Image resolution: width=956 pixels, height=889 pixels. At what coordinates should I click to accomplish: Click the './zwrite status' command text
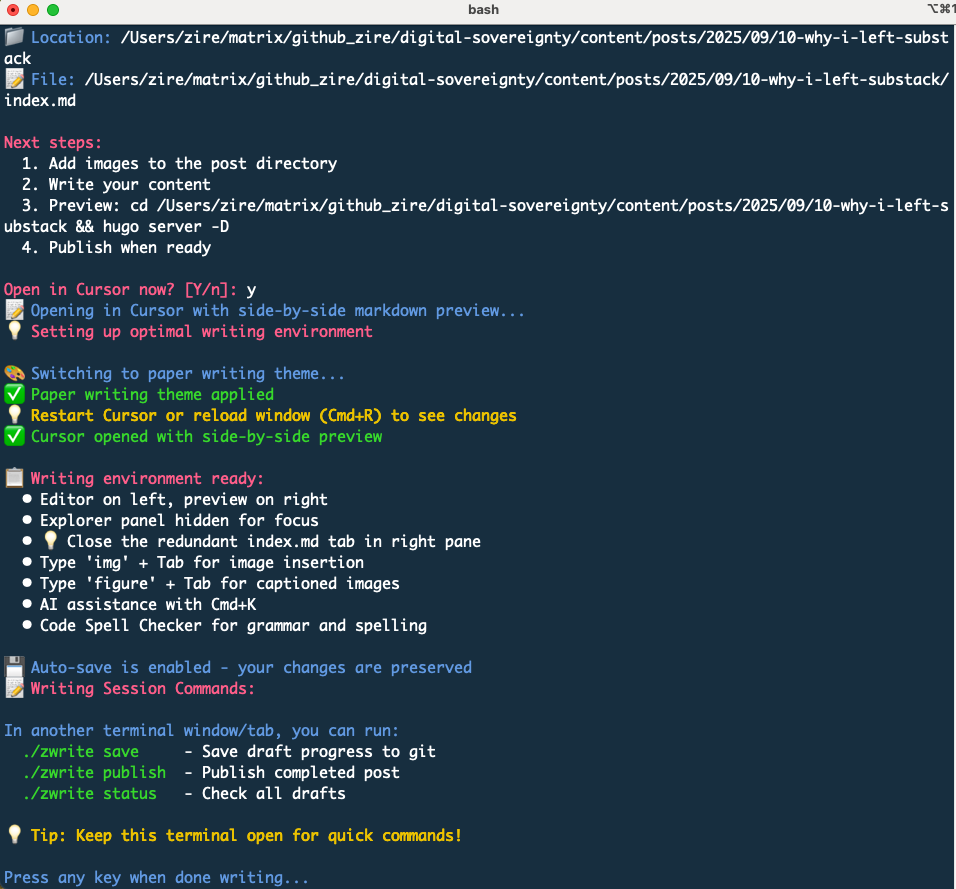coord(90,794)
